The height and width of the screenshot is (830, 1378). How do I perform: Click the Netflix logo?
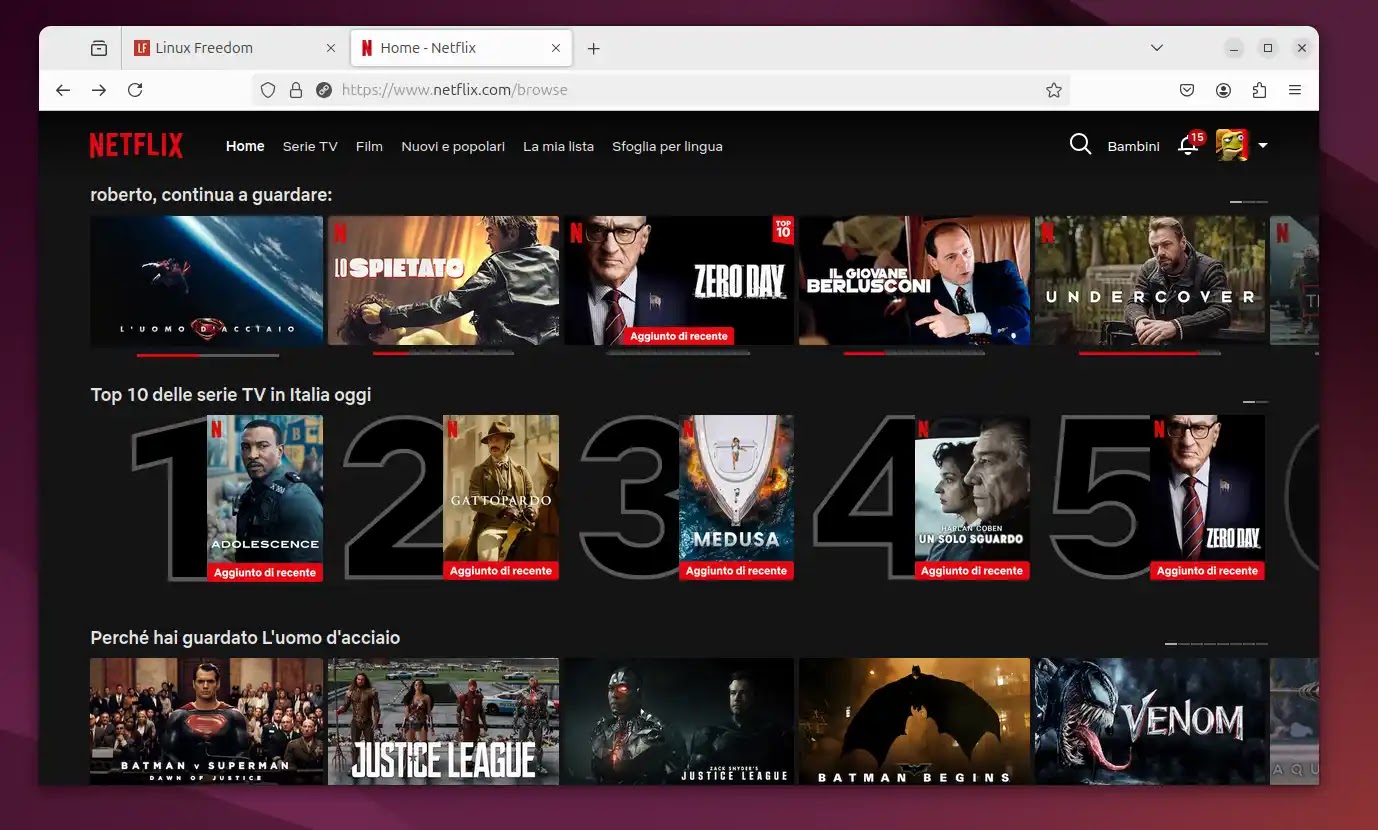(136, 146)
